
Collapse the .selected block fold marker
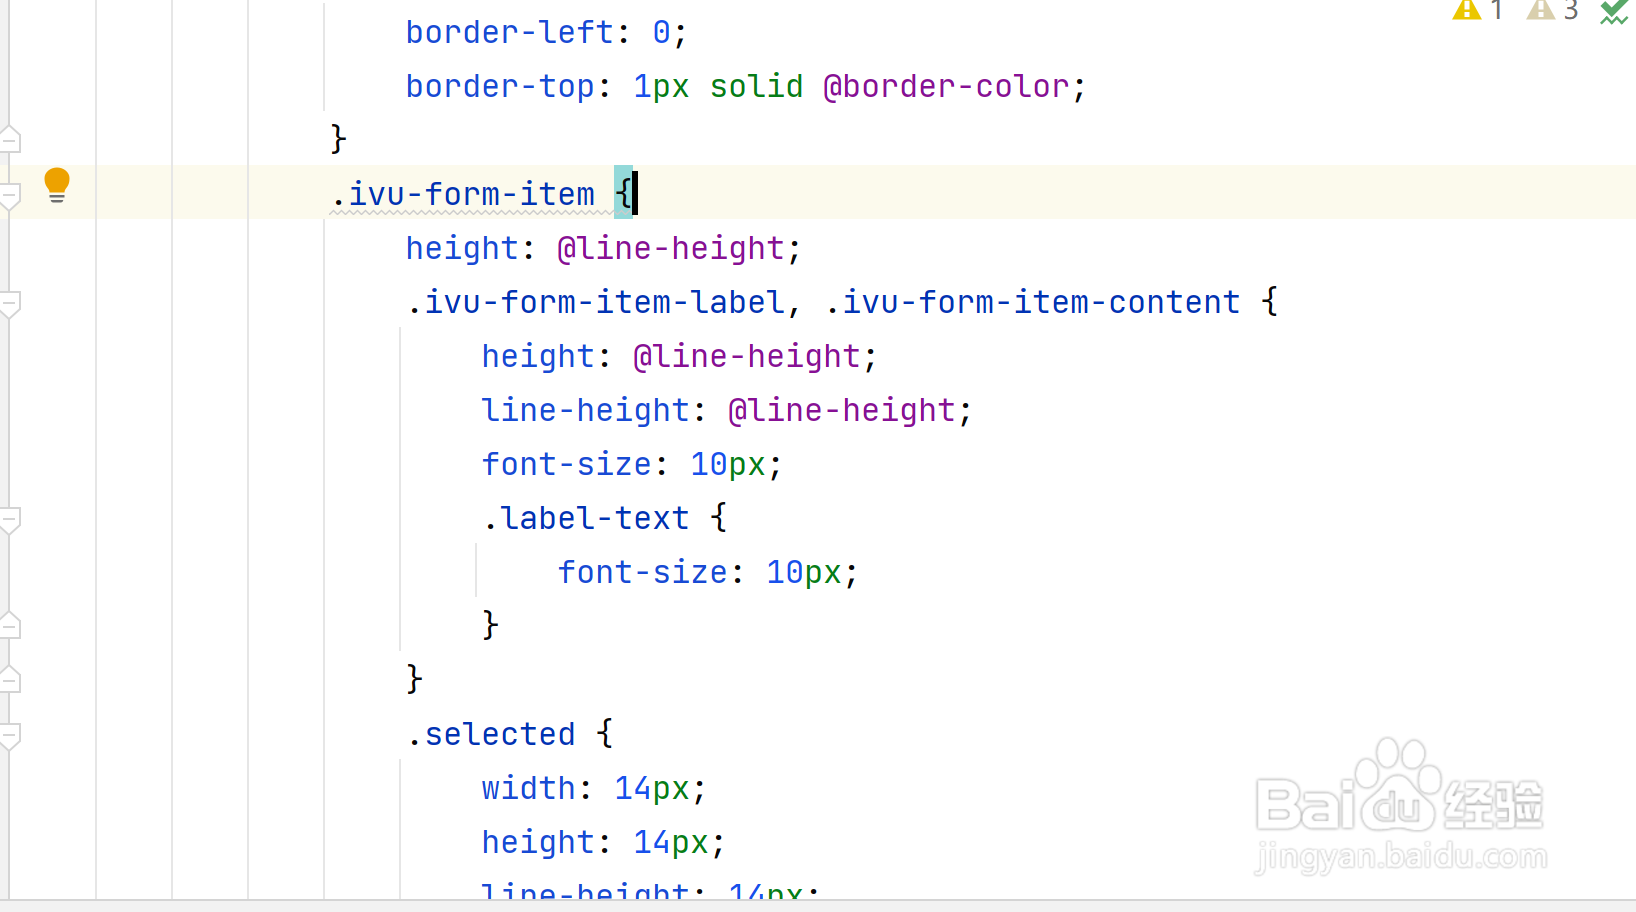click(11, 735)
